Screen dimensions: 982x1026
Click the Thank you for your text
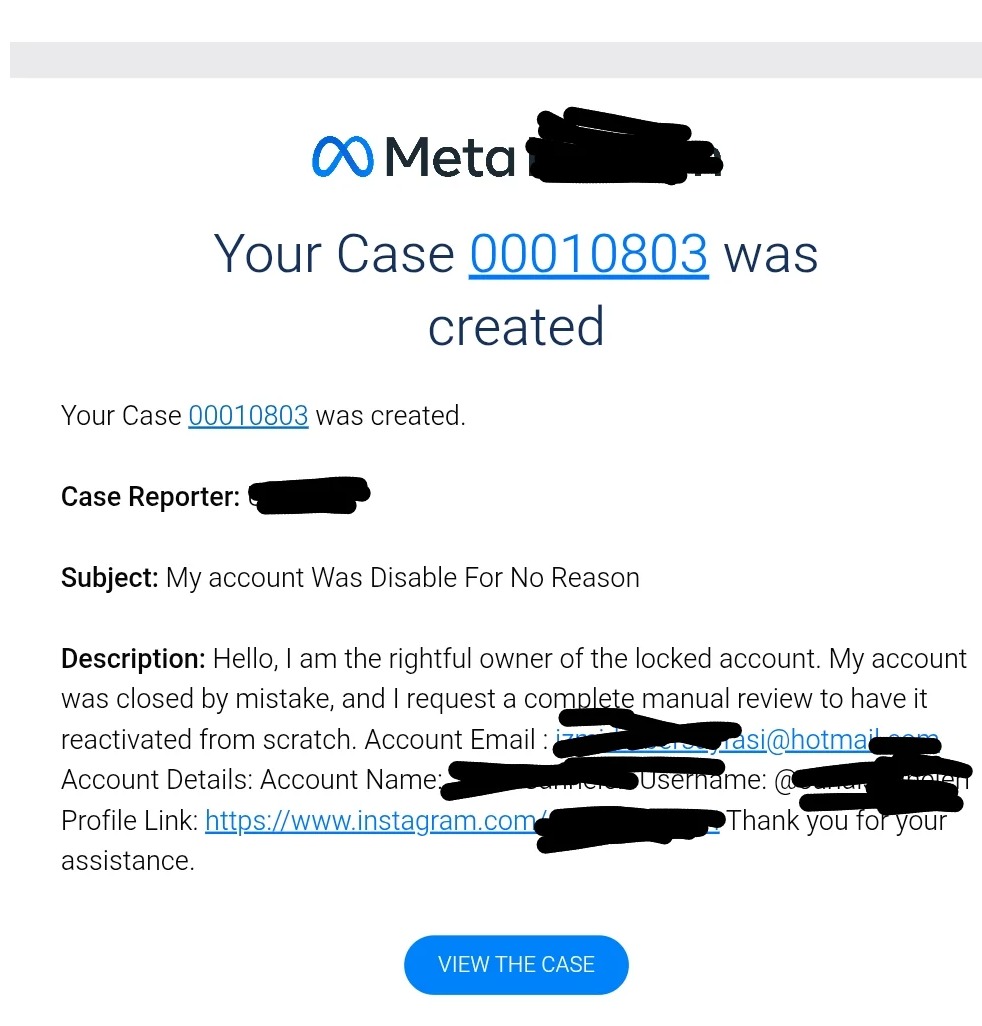(x=837, y=821)
